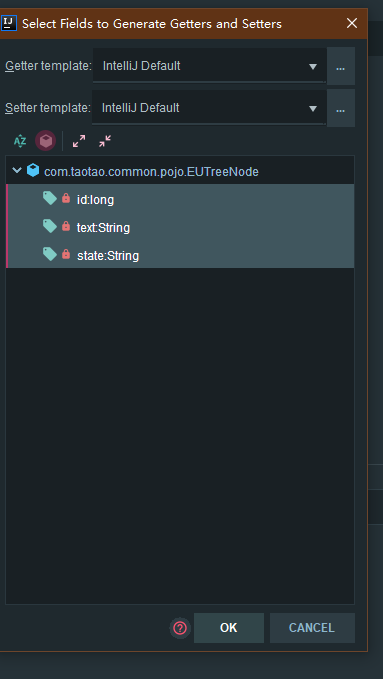Image resolution: width=383 pixels, height=679 pixels.
Task: Open Getter template ellipsis settings button
Action: pyautogui.click(x=341, y=66)
